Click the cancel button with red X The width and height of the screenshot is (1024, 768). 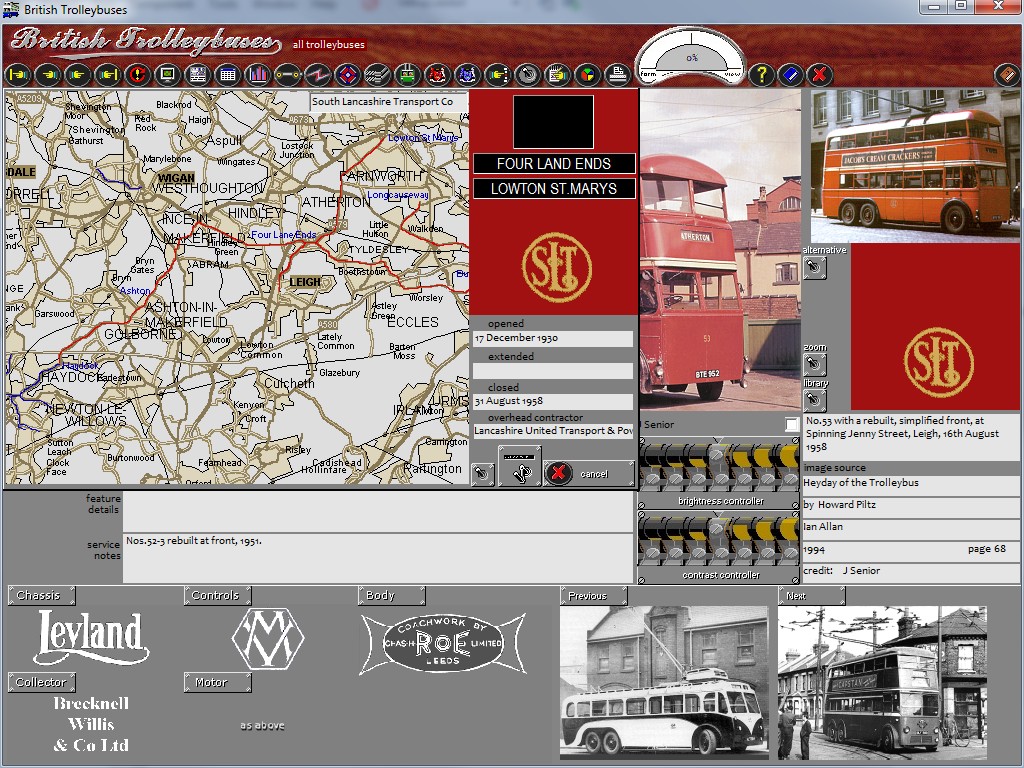point(589,473)
